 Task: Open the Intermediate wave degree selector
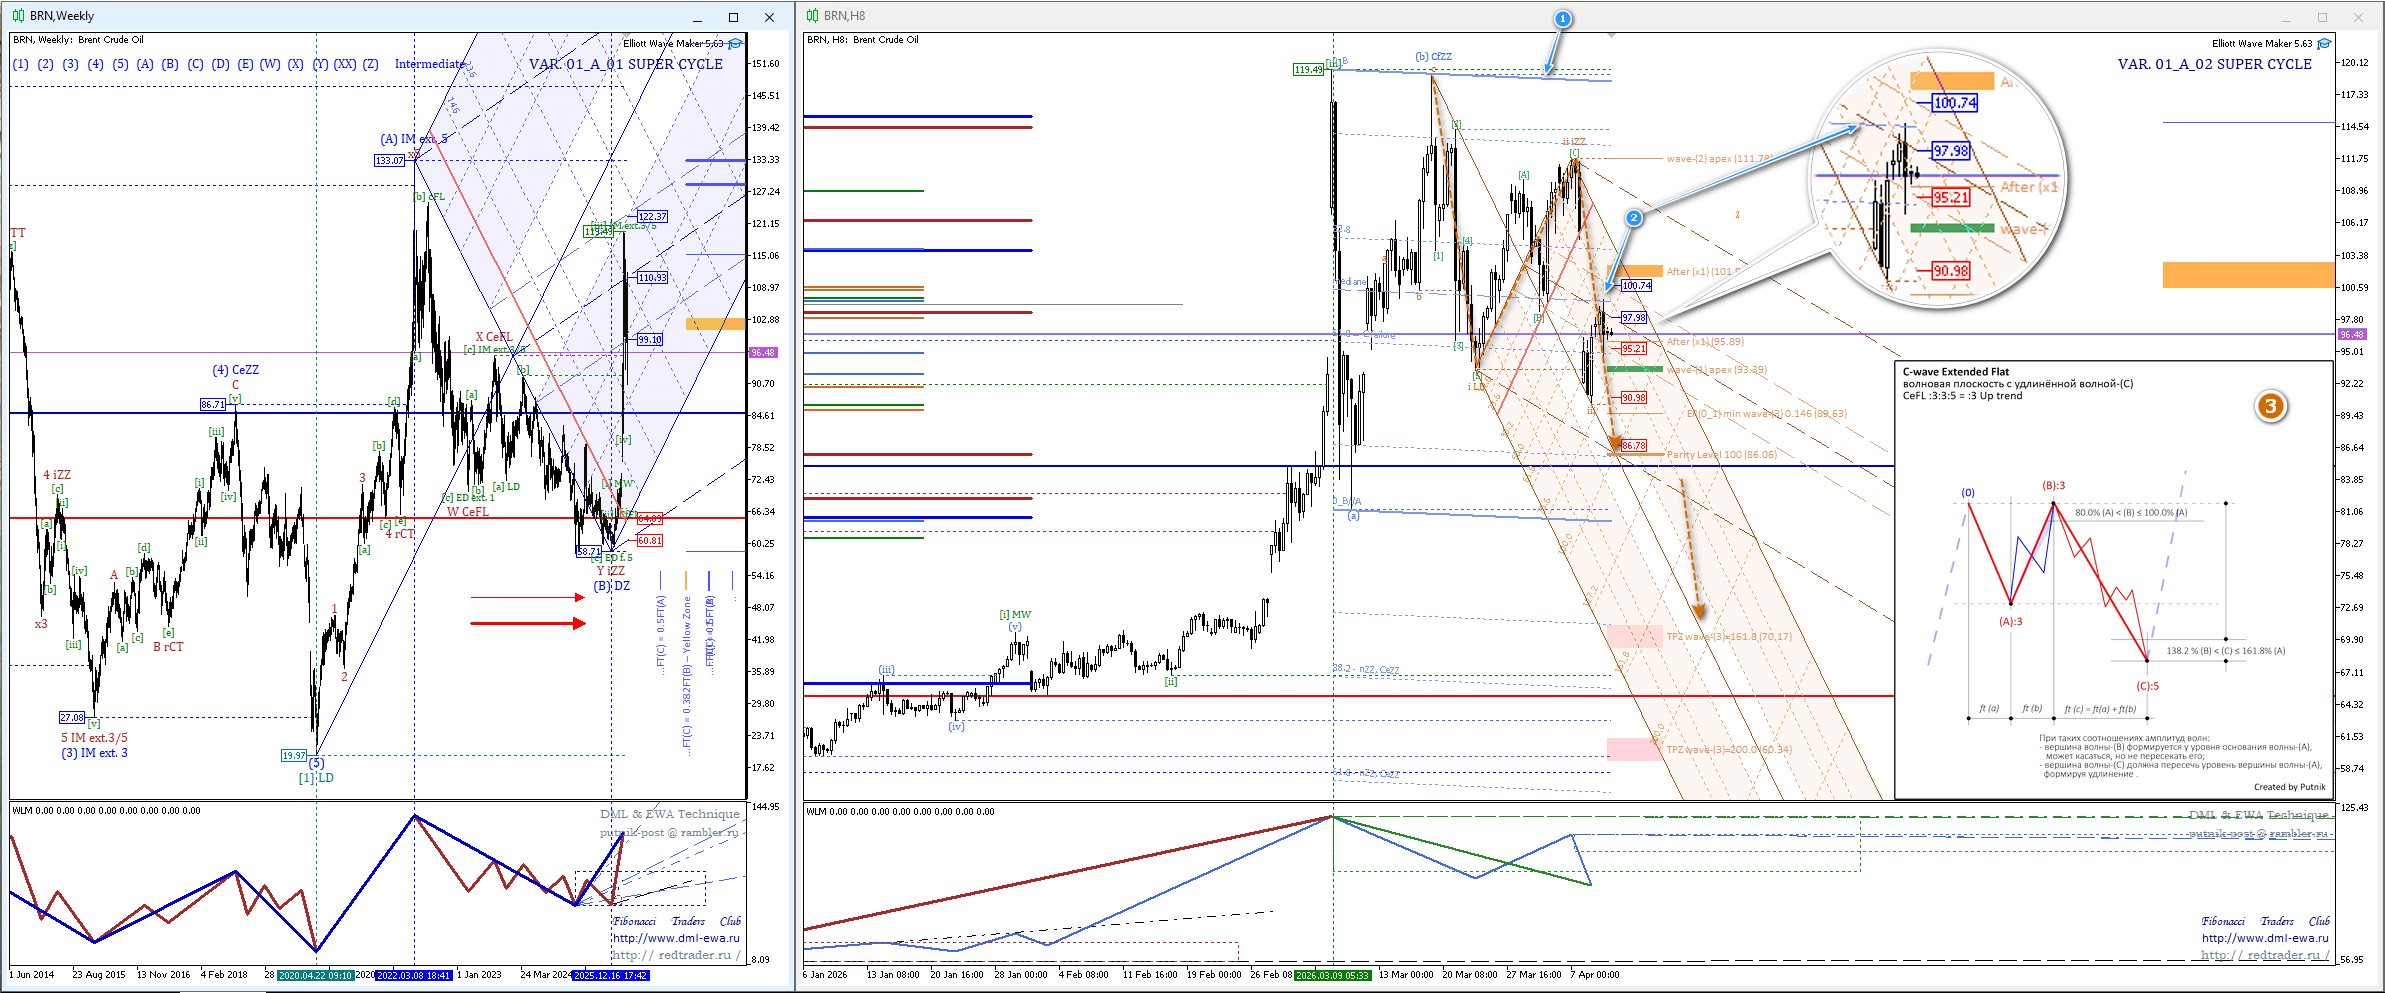430,64
